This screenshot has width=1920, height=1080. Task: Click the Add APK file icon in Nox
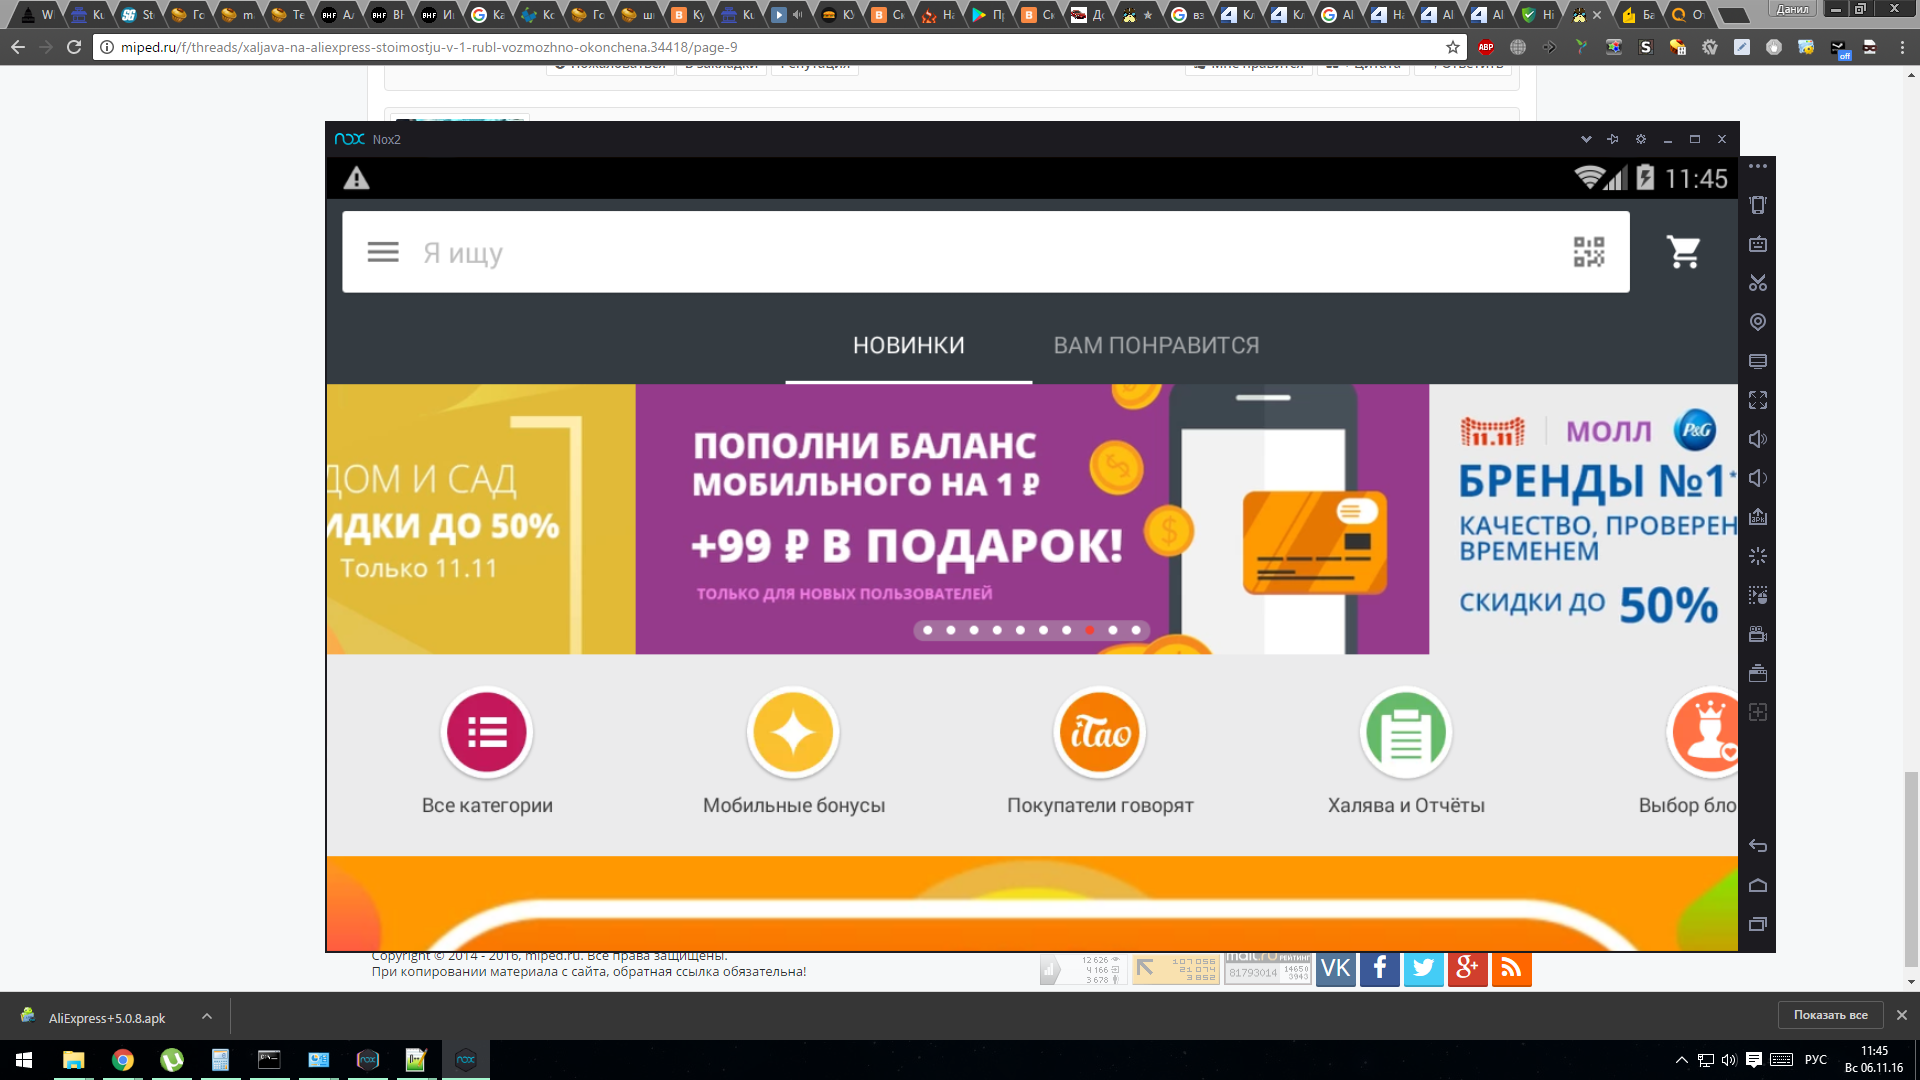click(1758, 517)
